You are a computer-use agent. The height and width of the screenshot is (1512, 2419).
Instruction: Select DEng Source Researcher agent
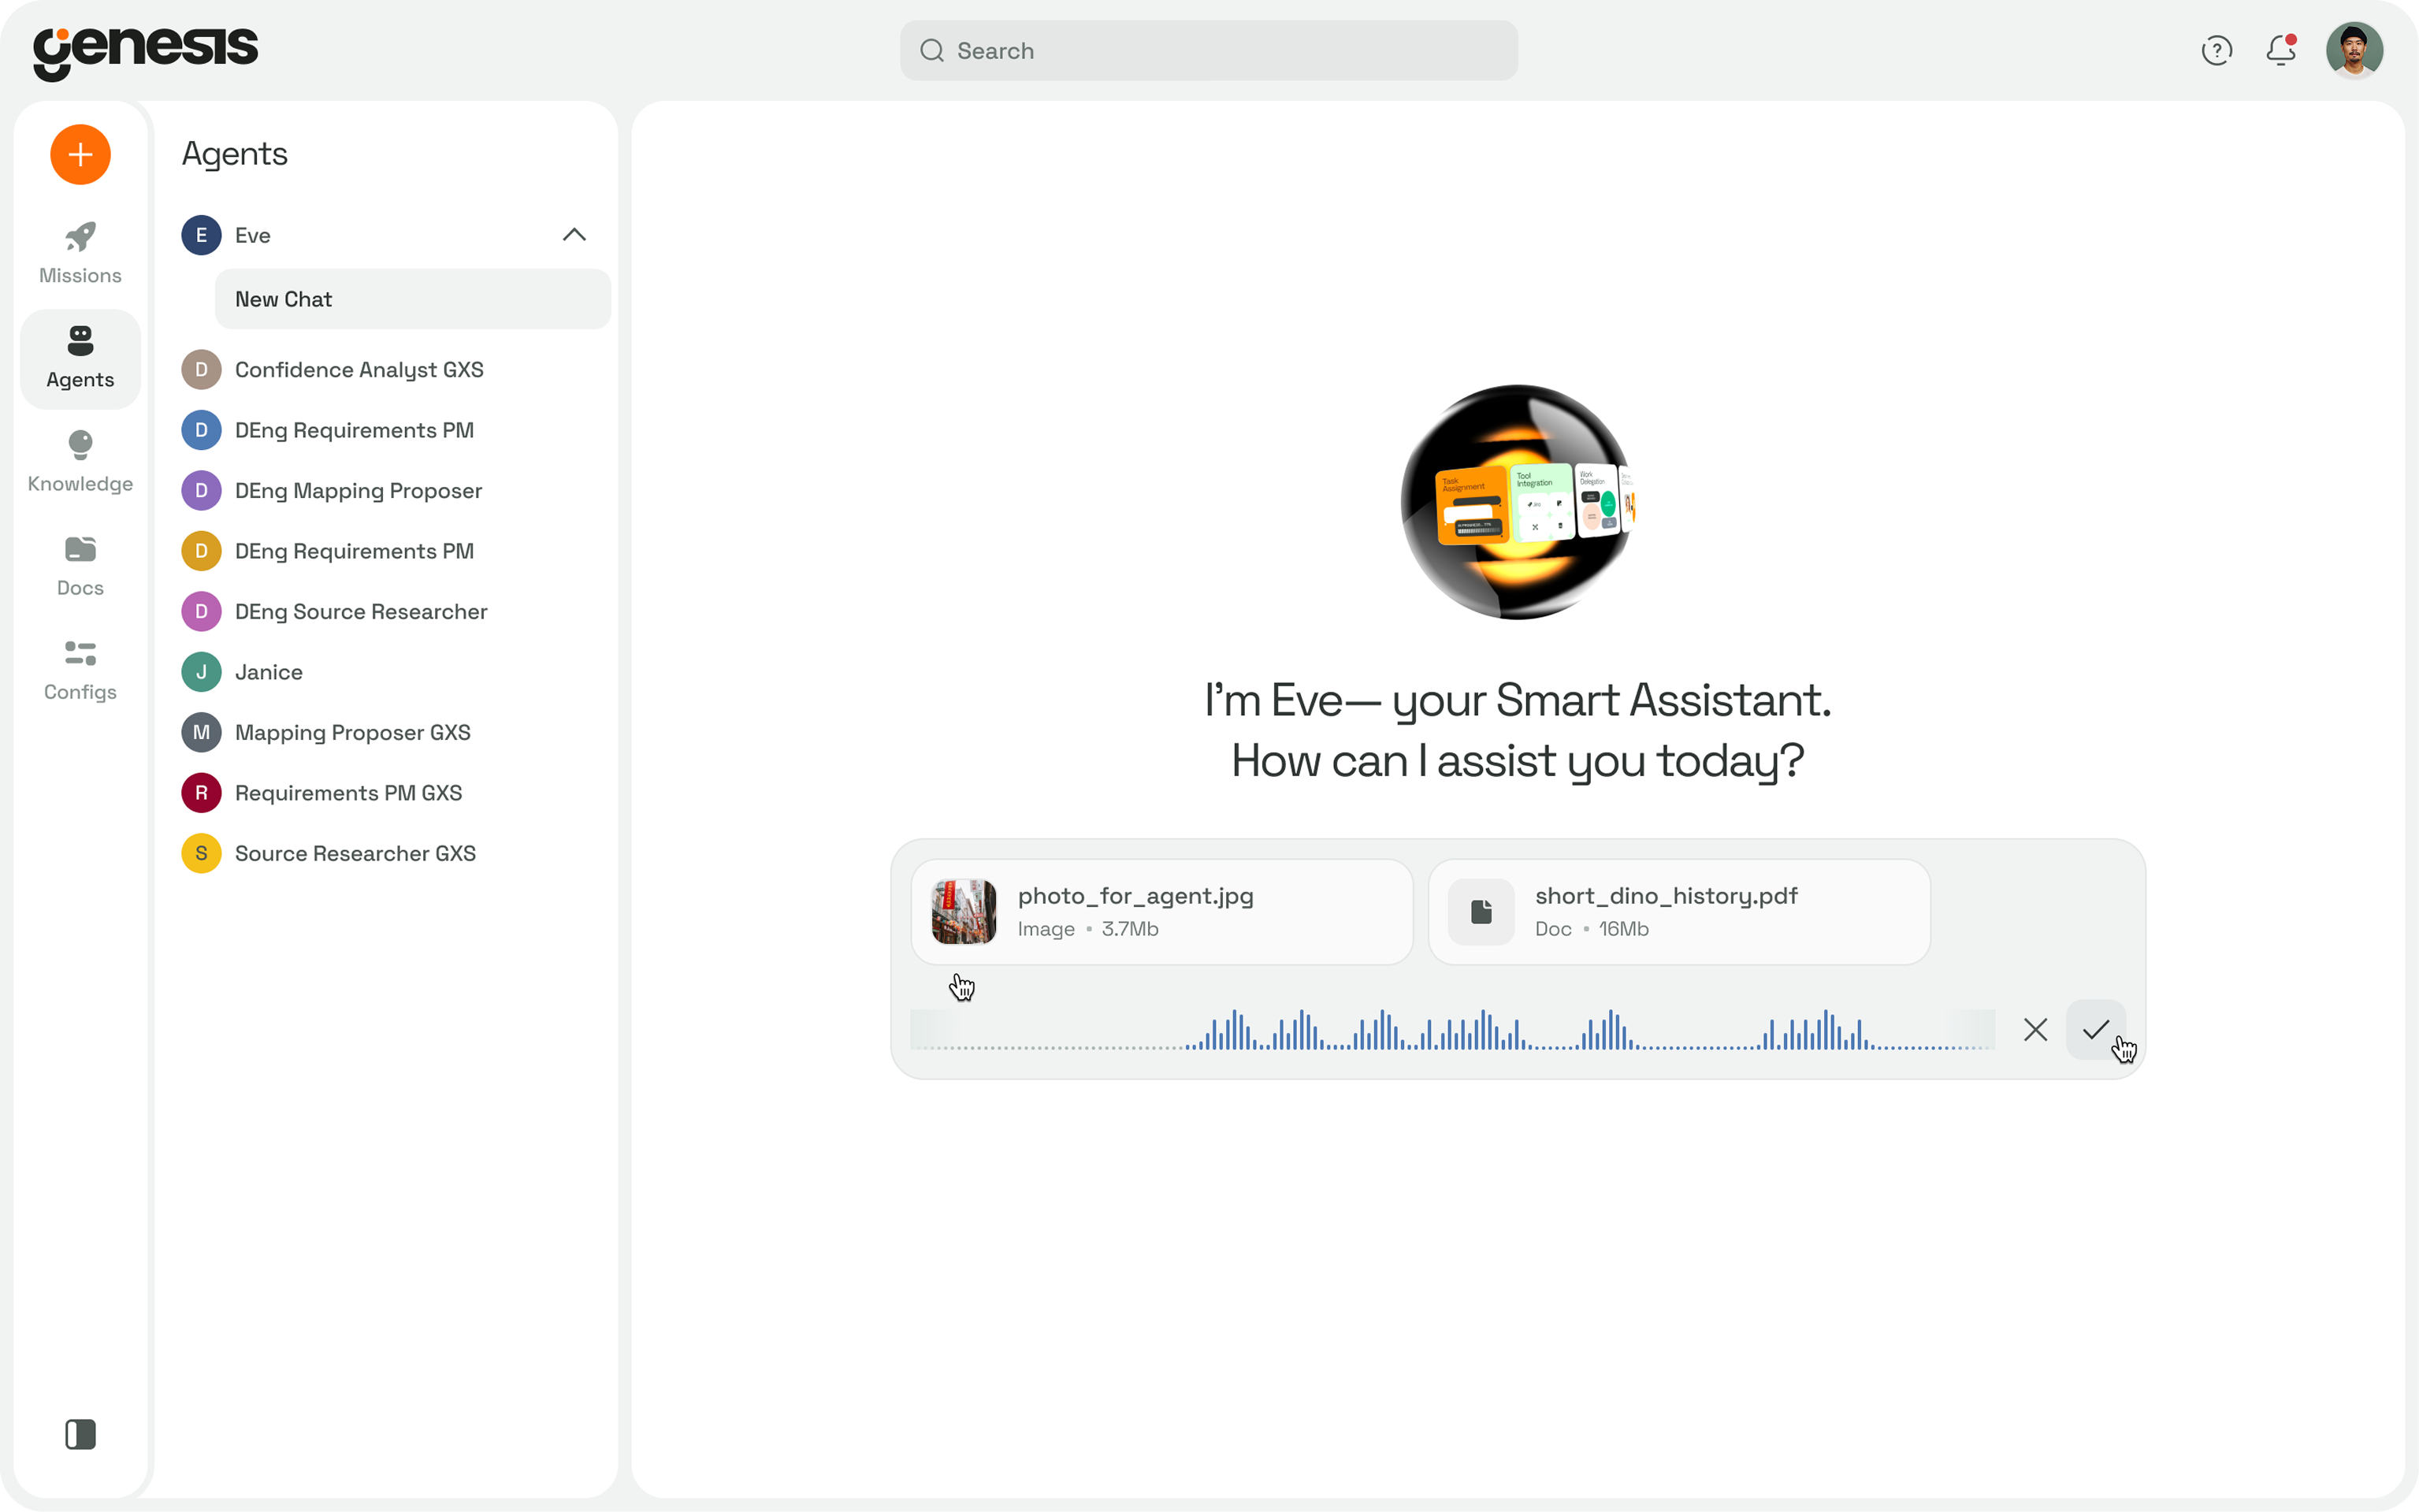[383, 612]
